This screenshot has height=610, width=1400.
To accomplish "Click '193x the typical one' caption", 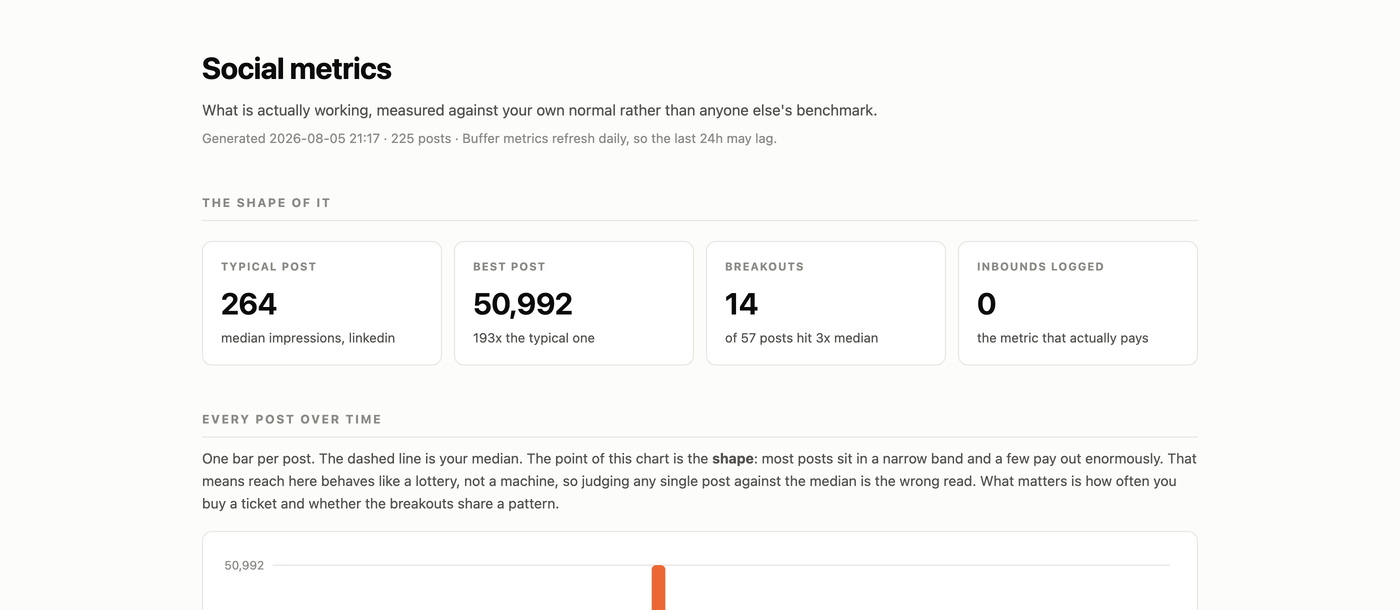I will click(x=534, y=338).
